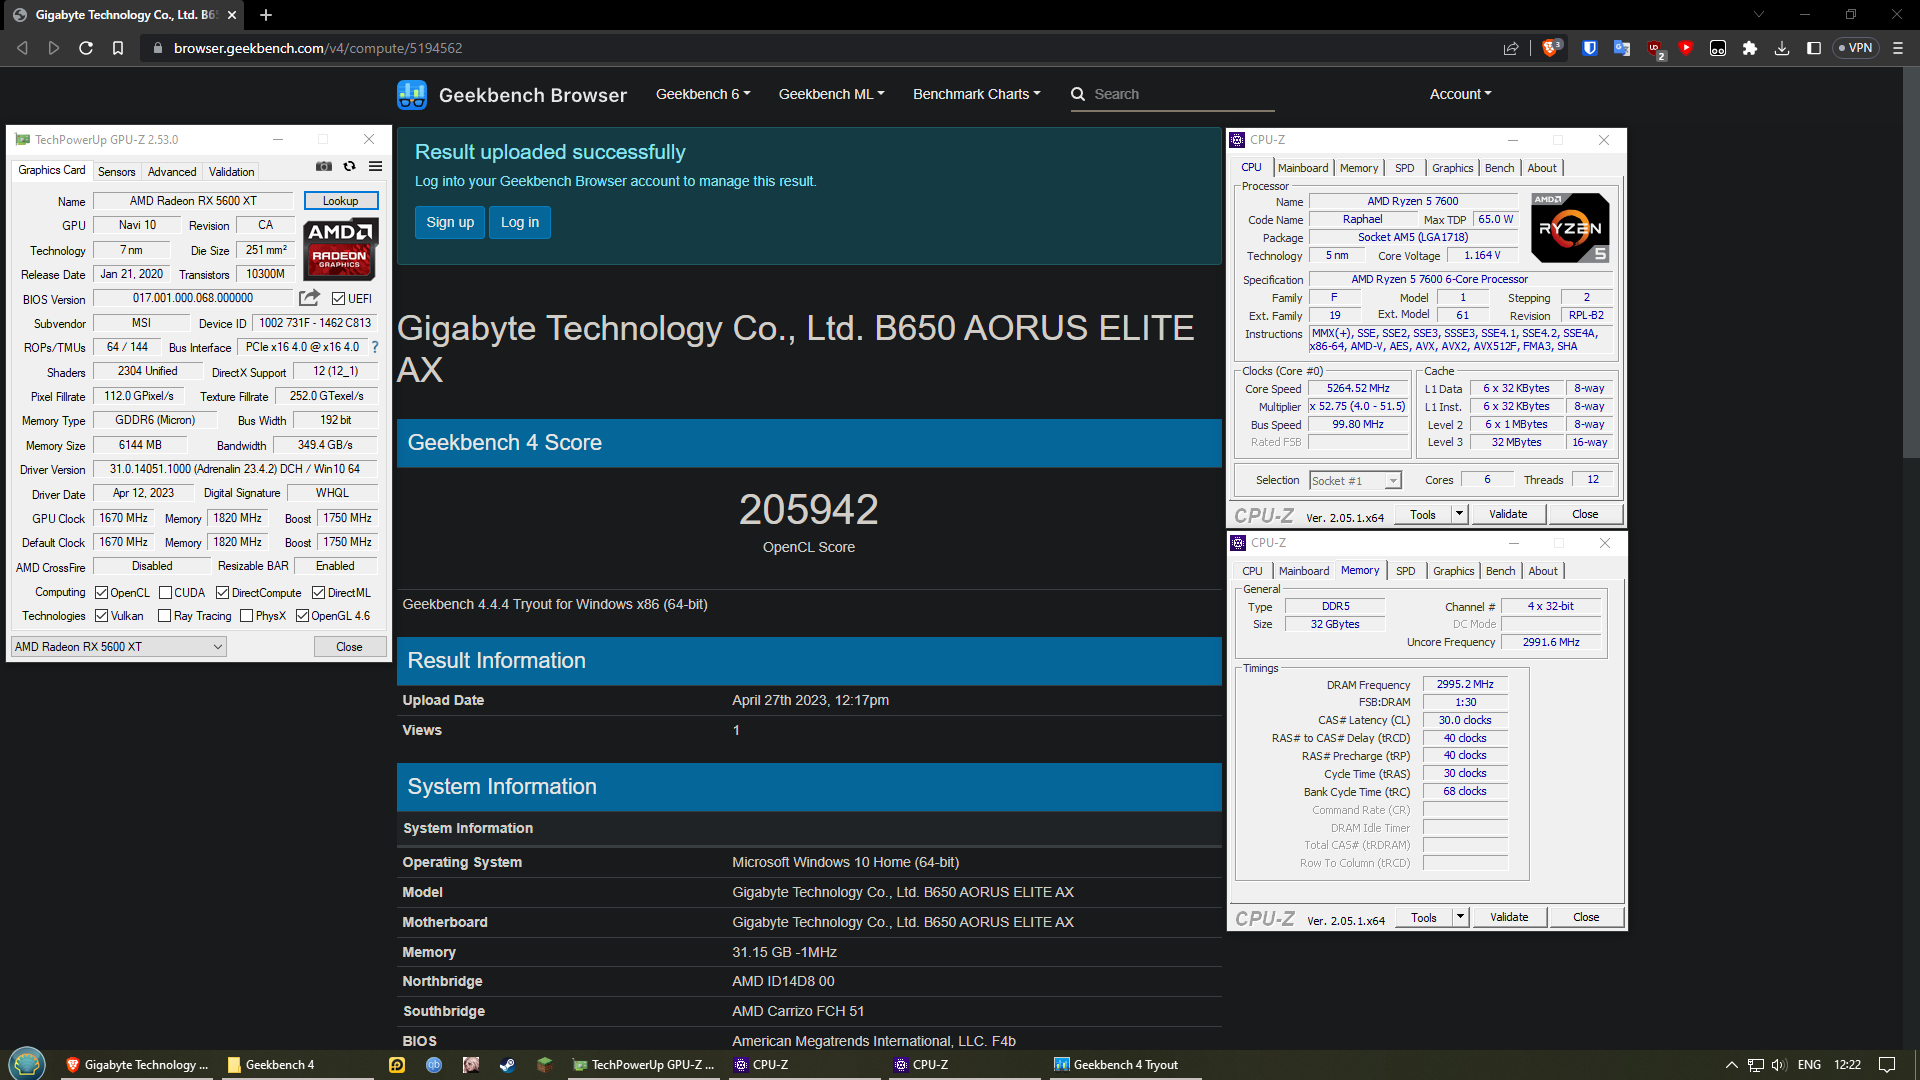Click the AMD Radeon Graphics logo in GPU-Z
Viewport: 1920px width, 1080px height.
coord(341,250)
